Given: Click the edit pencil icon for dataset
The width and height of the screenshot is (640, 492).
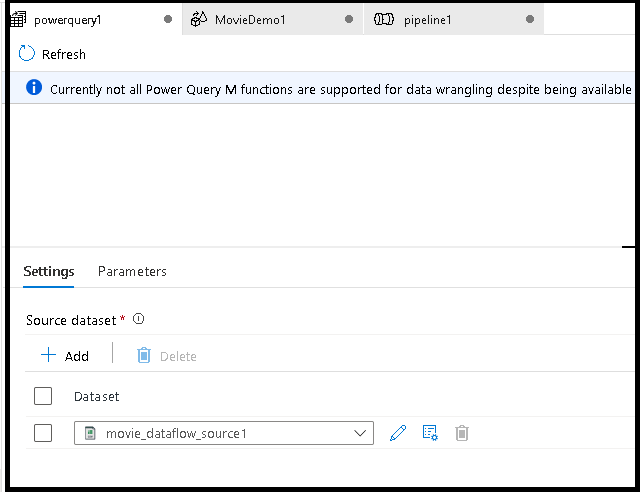Looking at the screenshot, I should tap(398, 433).
